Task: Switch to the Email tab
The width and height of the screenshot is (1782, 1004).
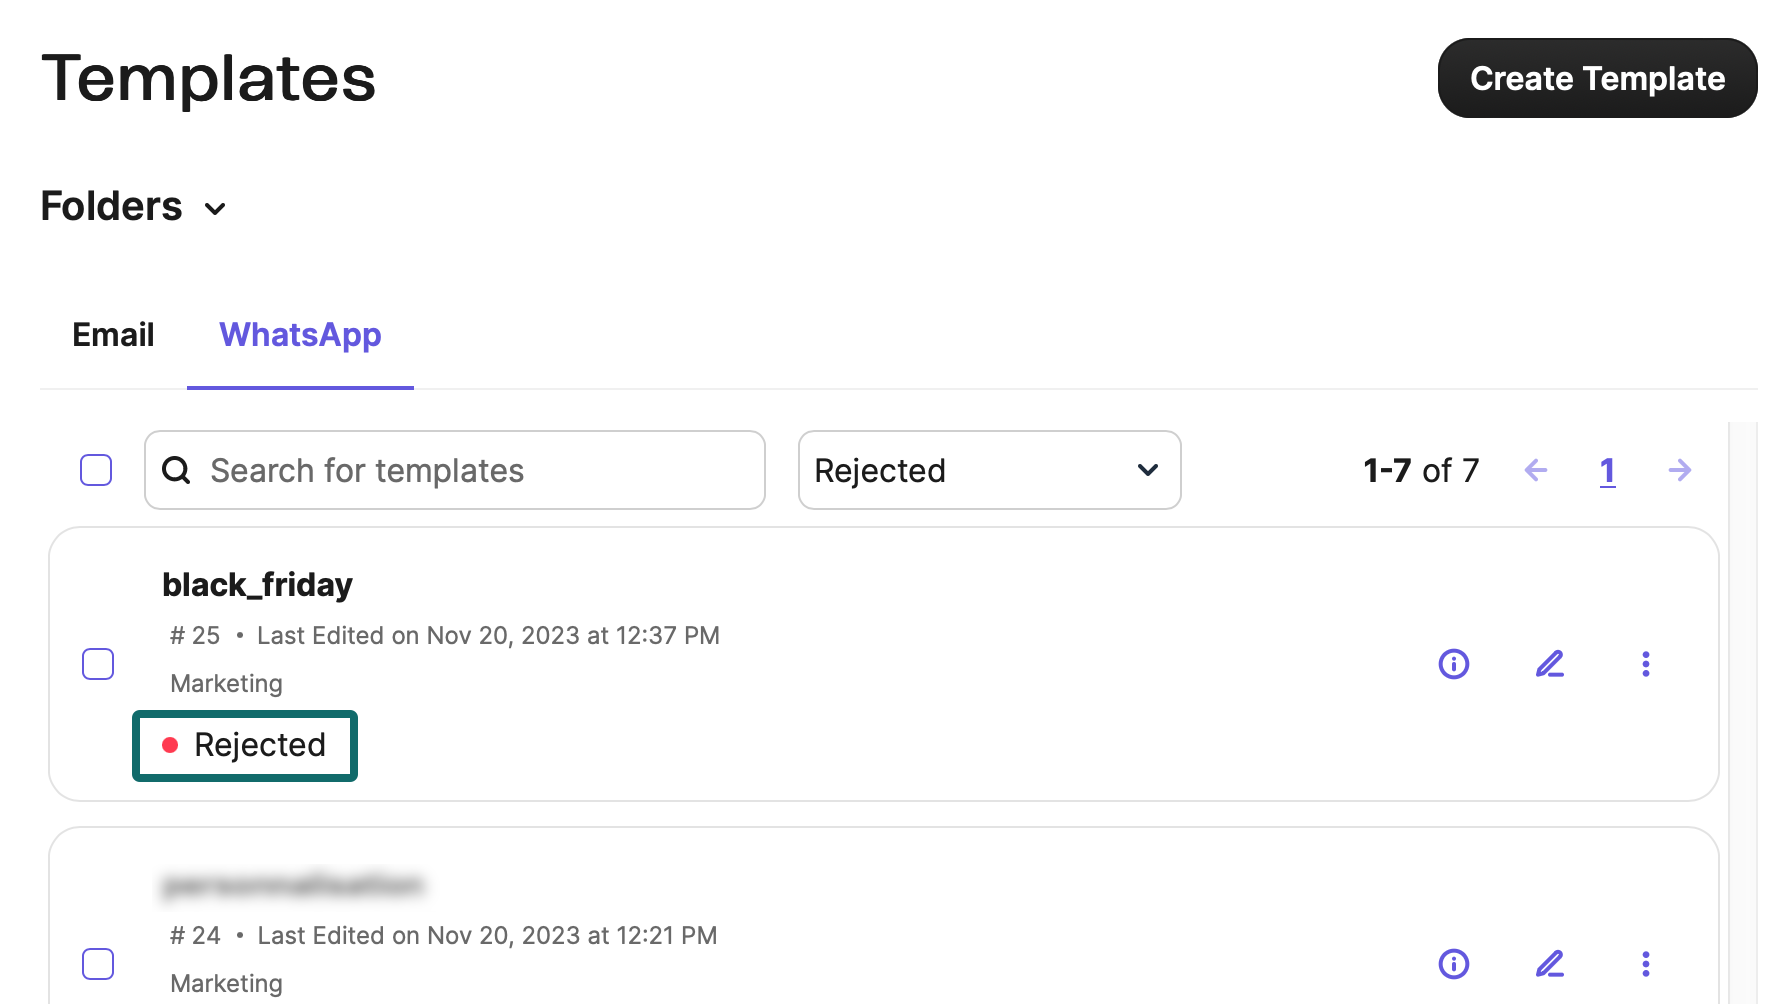Action: click(x=113, y=335)
